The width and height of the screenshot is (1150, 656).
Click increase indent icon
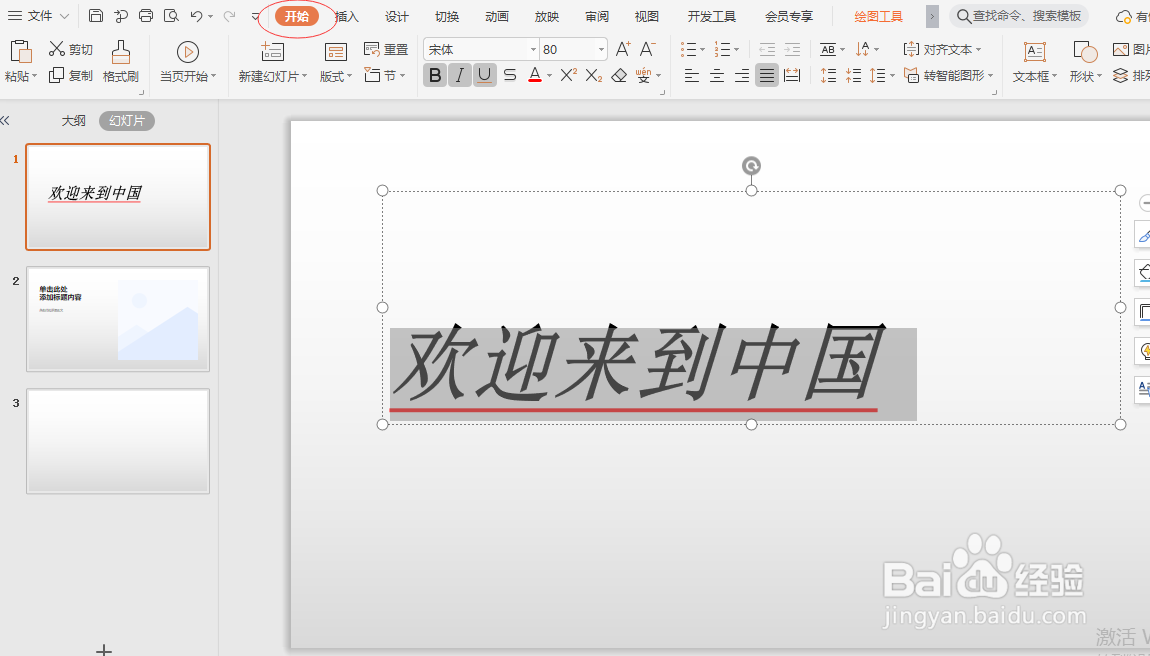(792, 49)
